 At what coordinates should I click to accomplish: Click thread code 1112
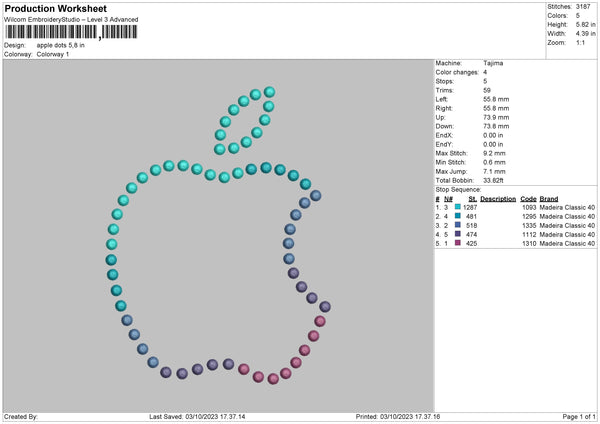(x=529, y=234)
